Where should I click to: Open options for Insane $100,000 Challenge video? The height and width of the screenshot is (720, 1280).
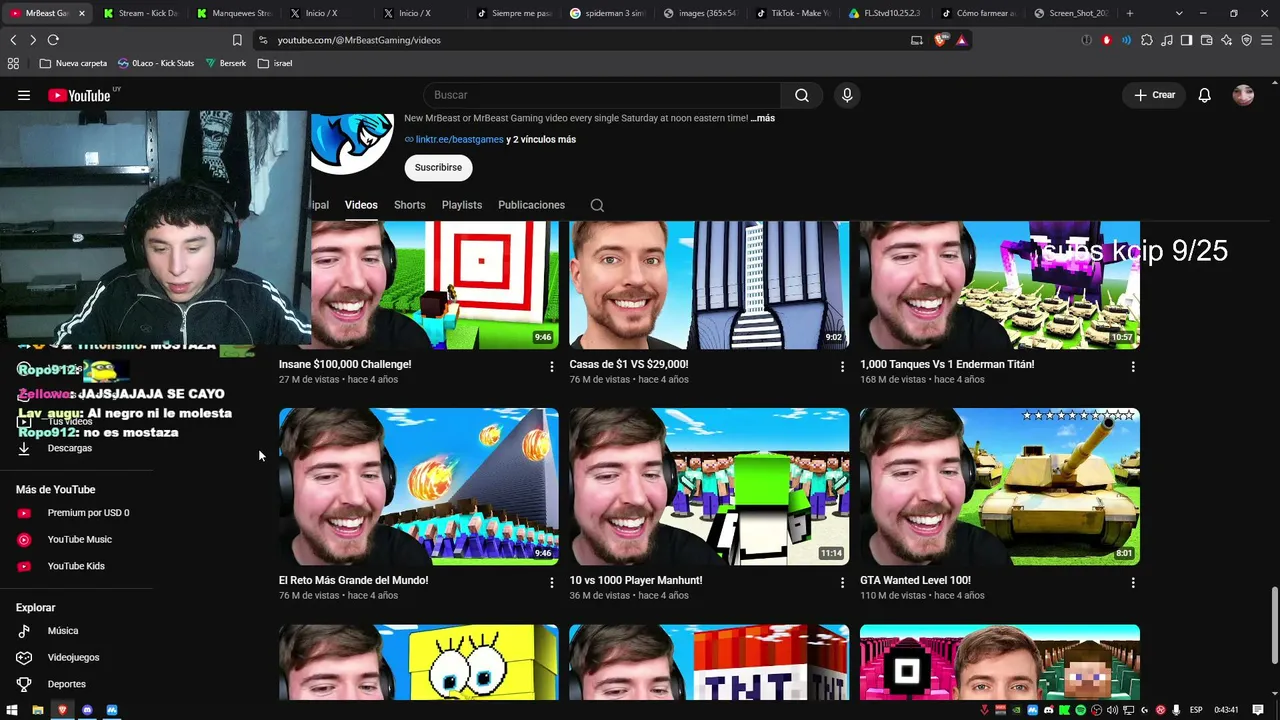click(551, 367)
